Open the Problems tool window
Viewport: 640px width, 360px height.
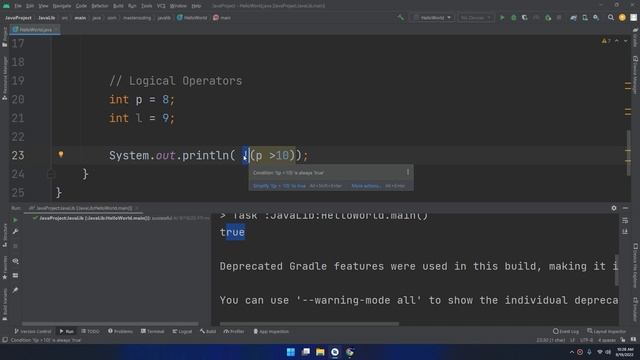120,331
